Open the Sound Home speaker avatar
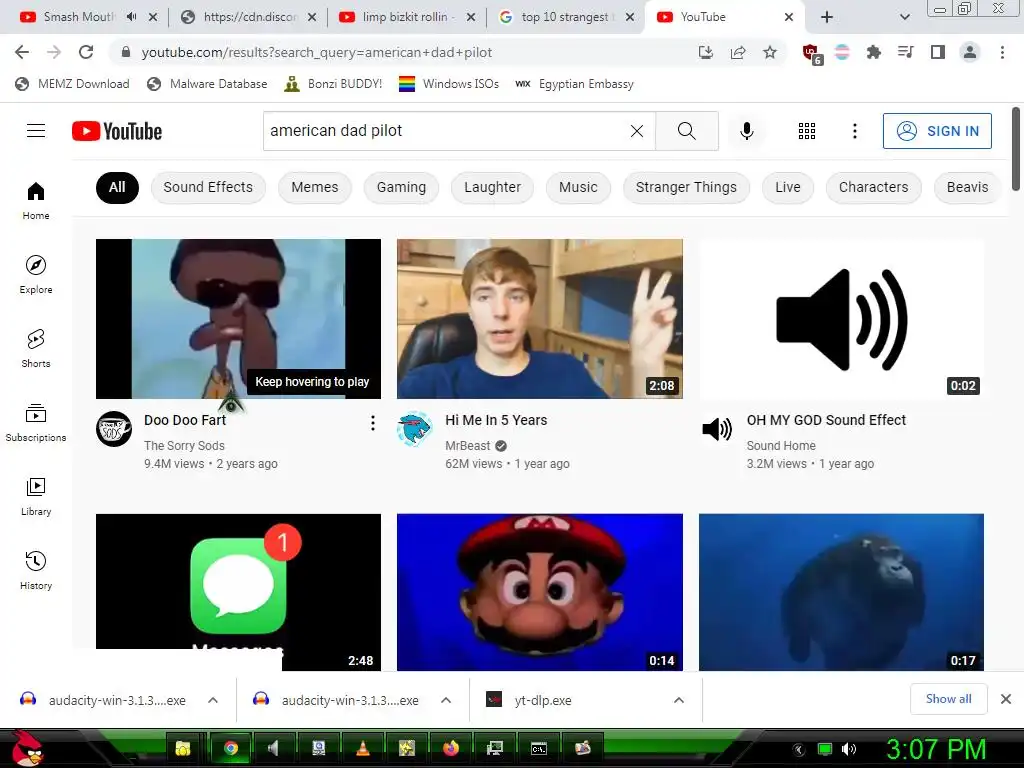 tap(717, 429)
